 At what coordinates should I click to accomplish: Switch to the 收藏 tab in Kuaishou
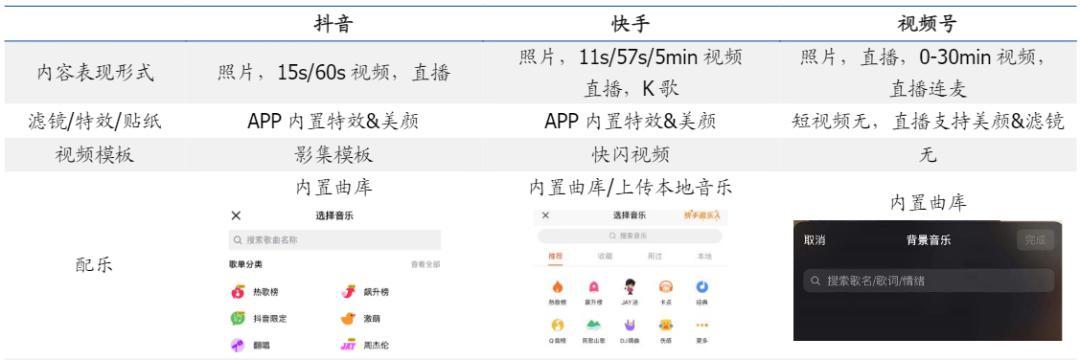pos(604,256)
